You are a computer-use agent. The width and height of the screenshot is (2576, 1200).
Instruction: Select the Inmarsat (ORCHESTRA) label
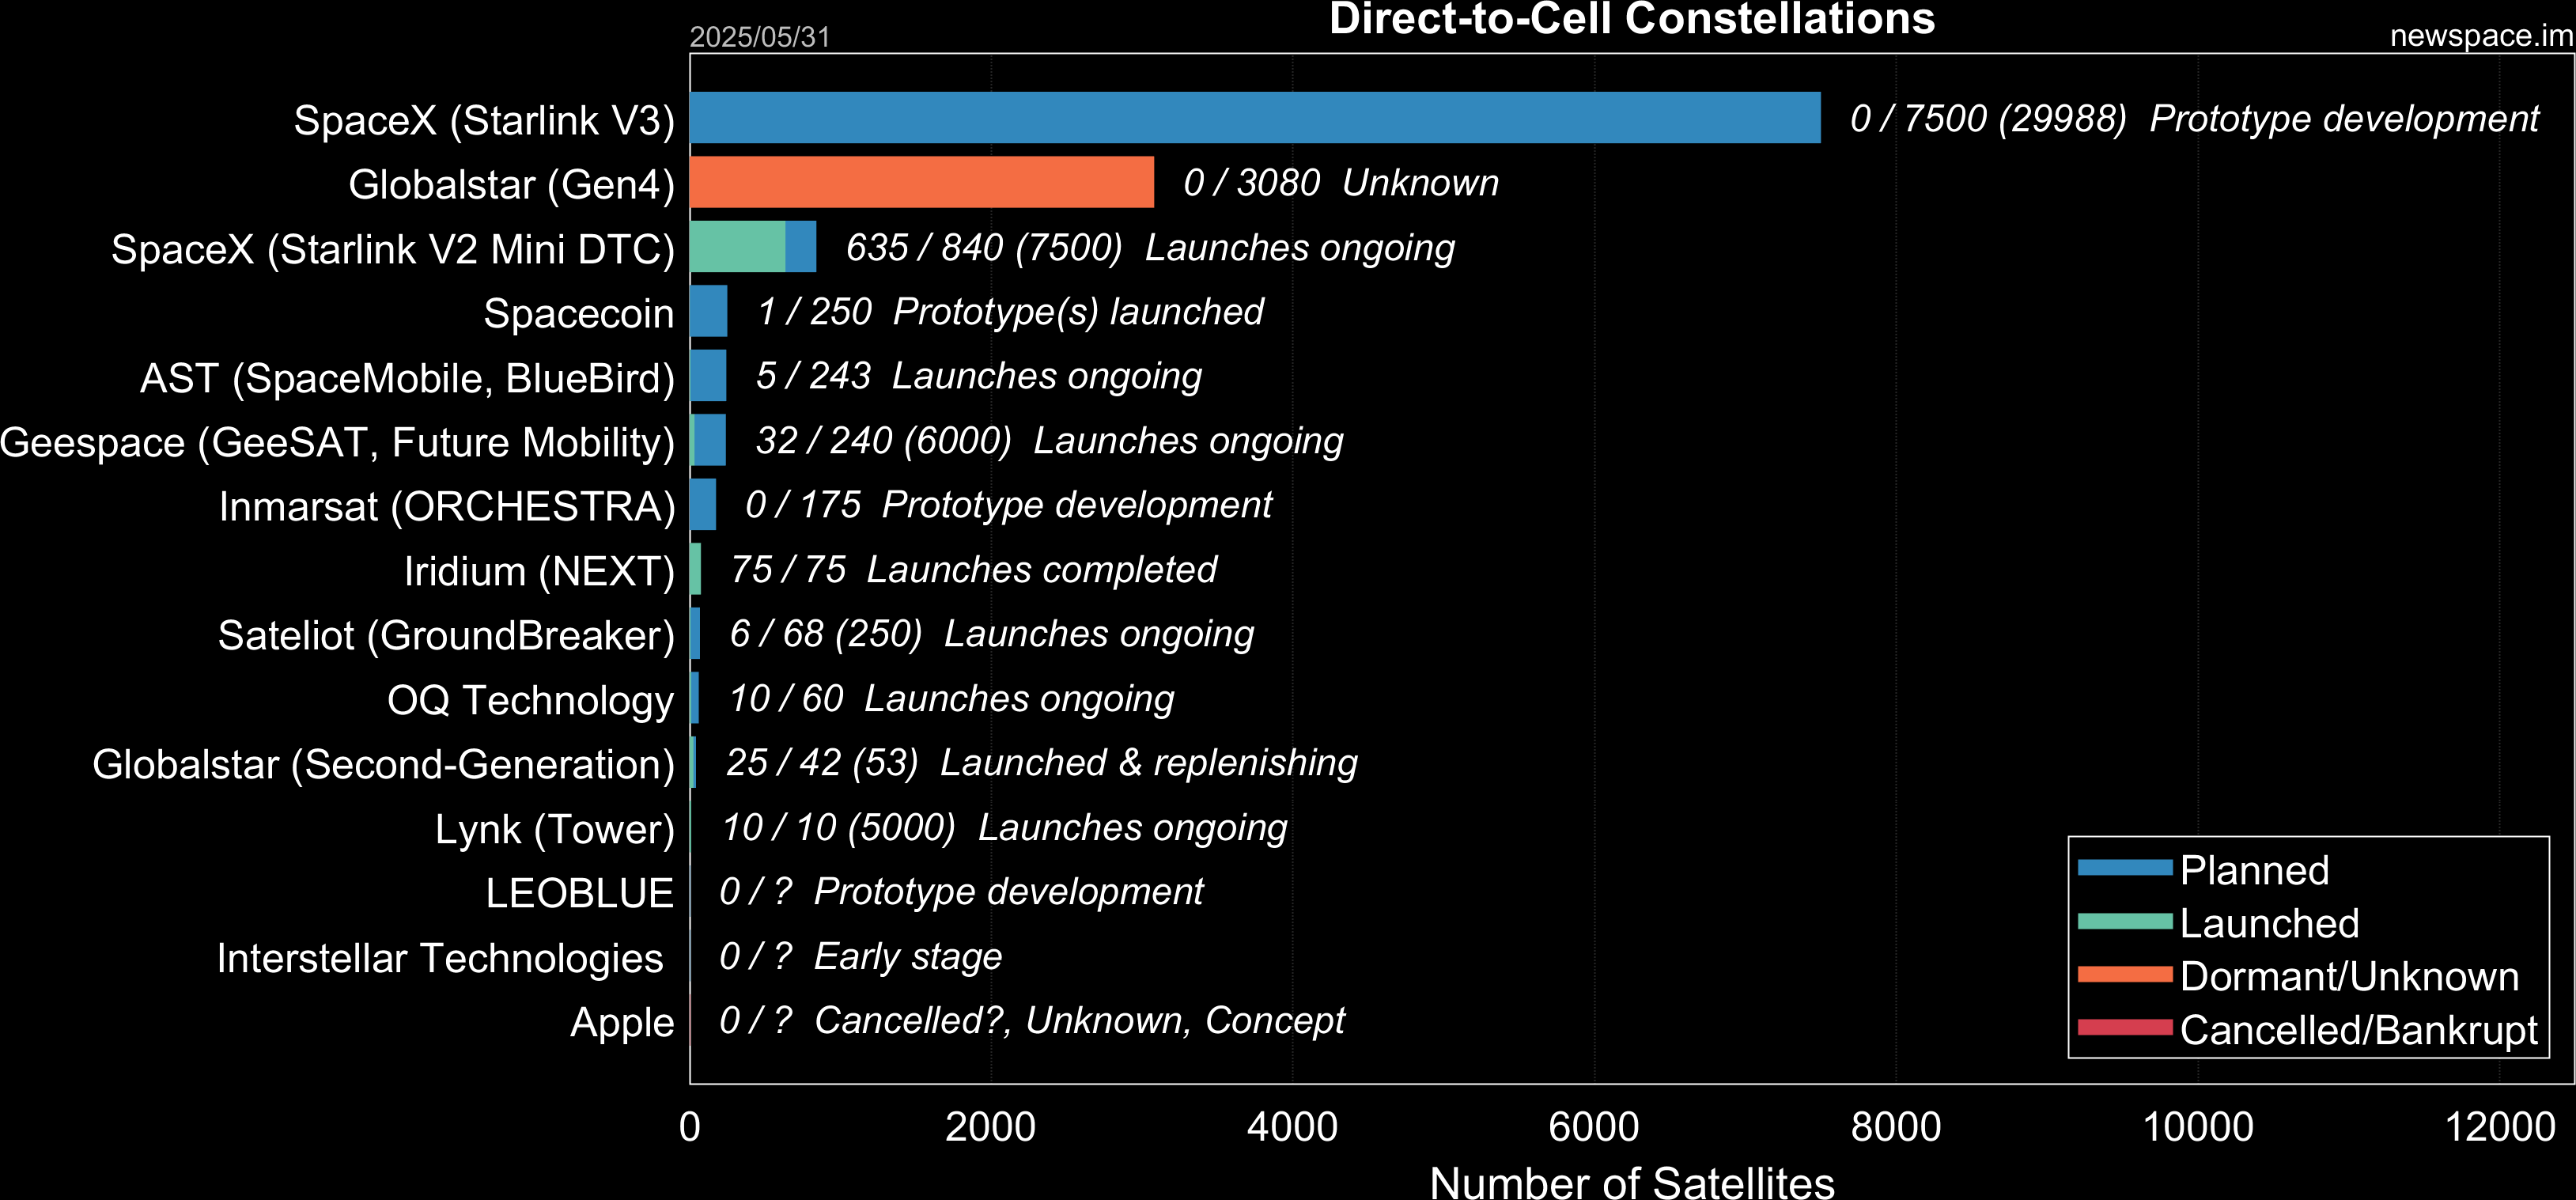pos(447,507)
